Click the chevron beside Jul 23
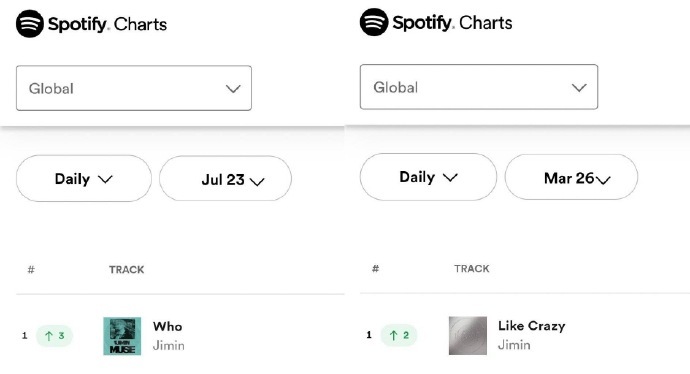 coord(257,181)
